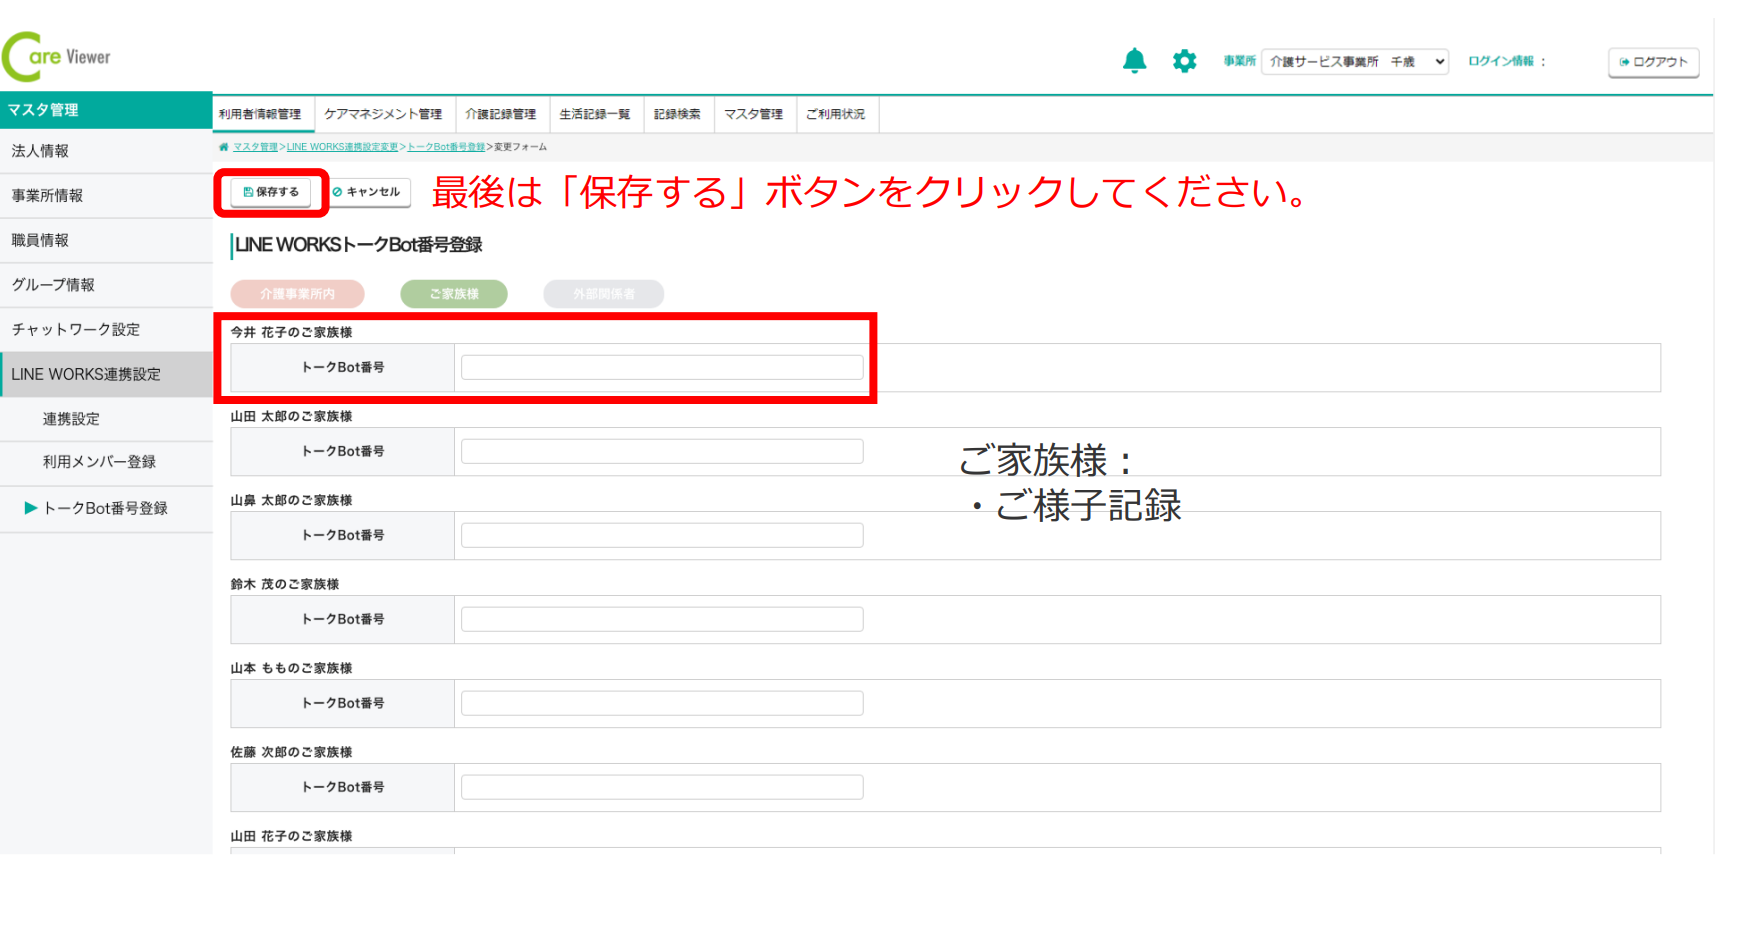Screen dimensions: 1742x928
Task: Switch to the 介護記録管理 tab
Action: pos(500,114)
